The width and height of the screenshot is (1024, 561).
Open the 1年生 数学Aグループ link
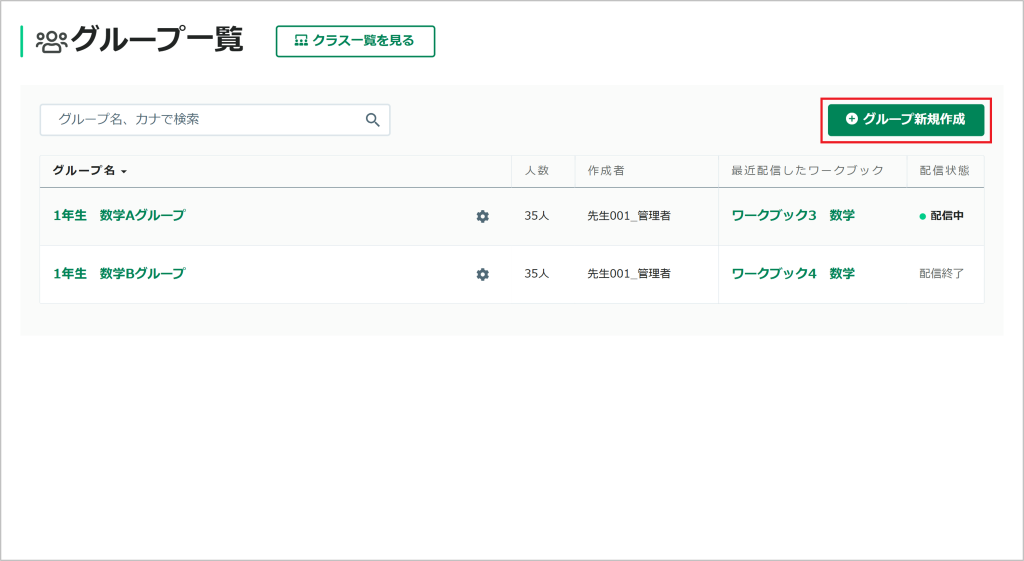point(119,216)
